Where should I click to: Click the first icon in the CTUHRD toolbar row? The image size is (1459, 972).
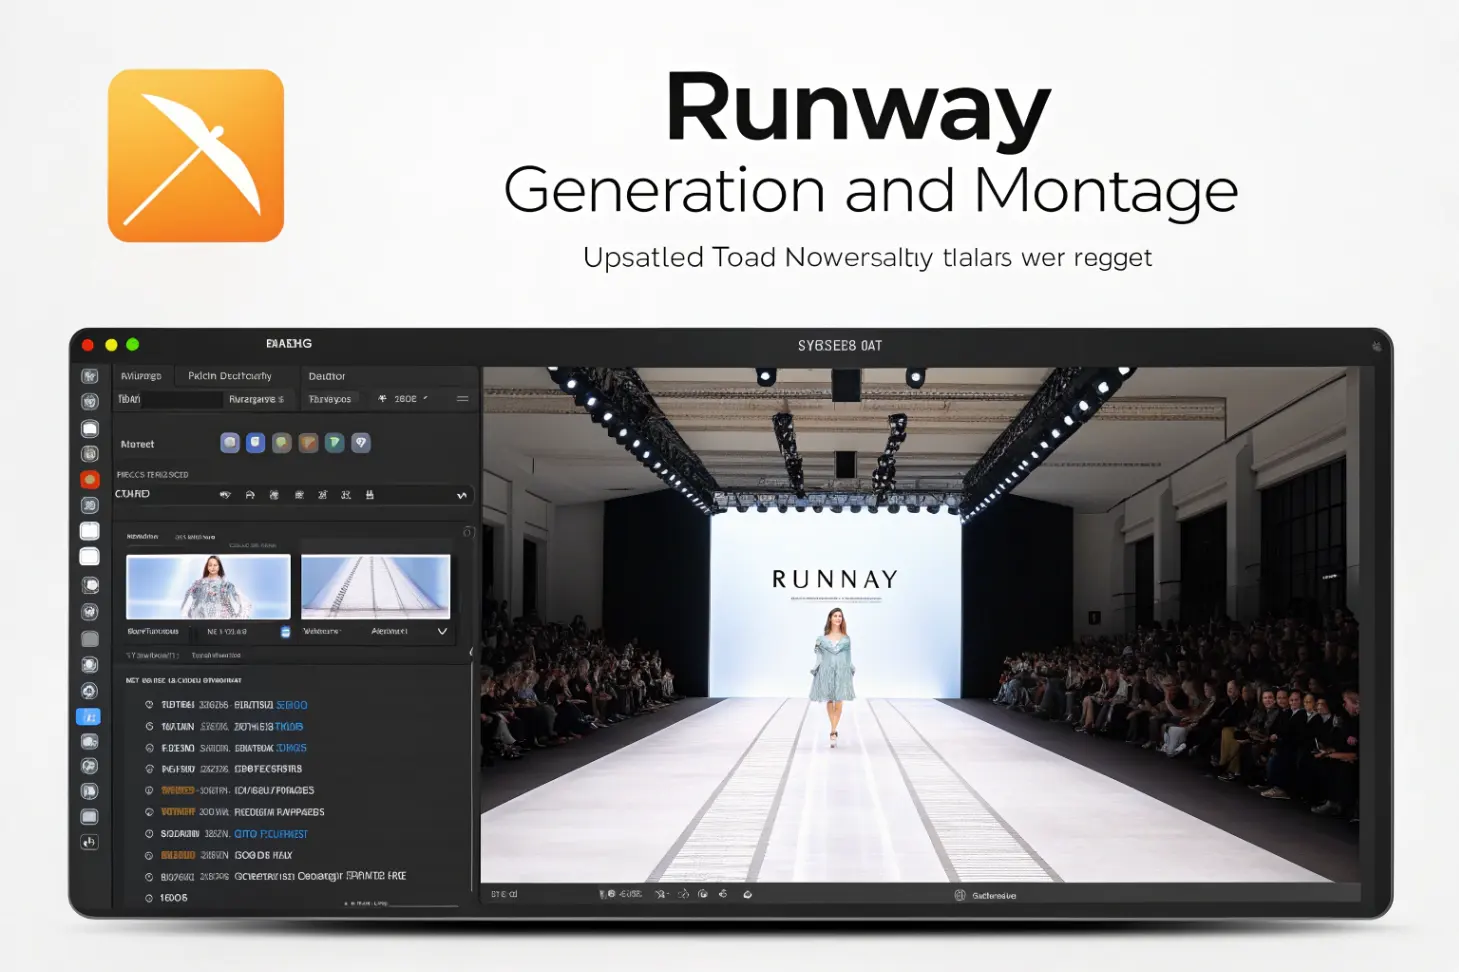tap(225, 495)
